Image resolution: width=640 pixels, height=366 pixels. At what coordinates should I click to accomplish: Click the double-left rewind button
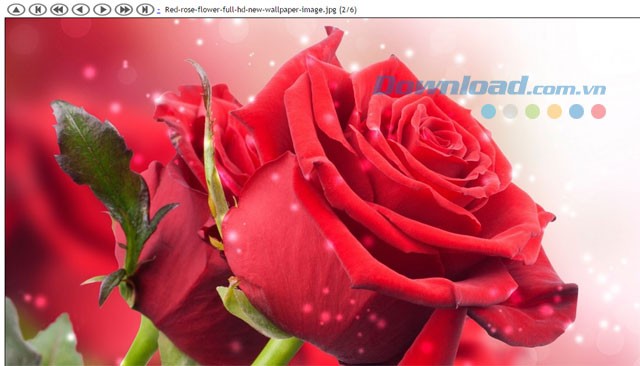pyautogui.click(x=59, y=9)
